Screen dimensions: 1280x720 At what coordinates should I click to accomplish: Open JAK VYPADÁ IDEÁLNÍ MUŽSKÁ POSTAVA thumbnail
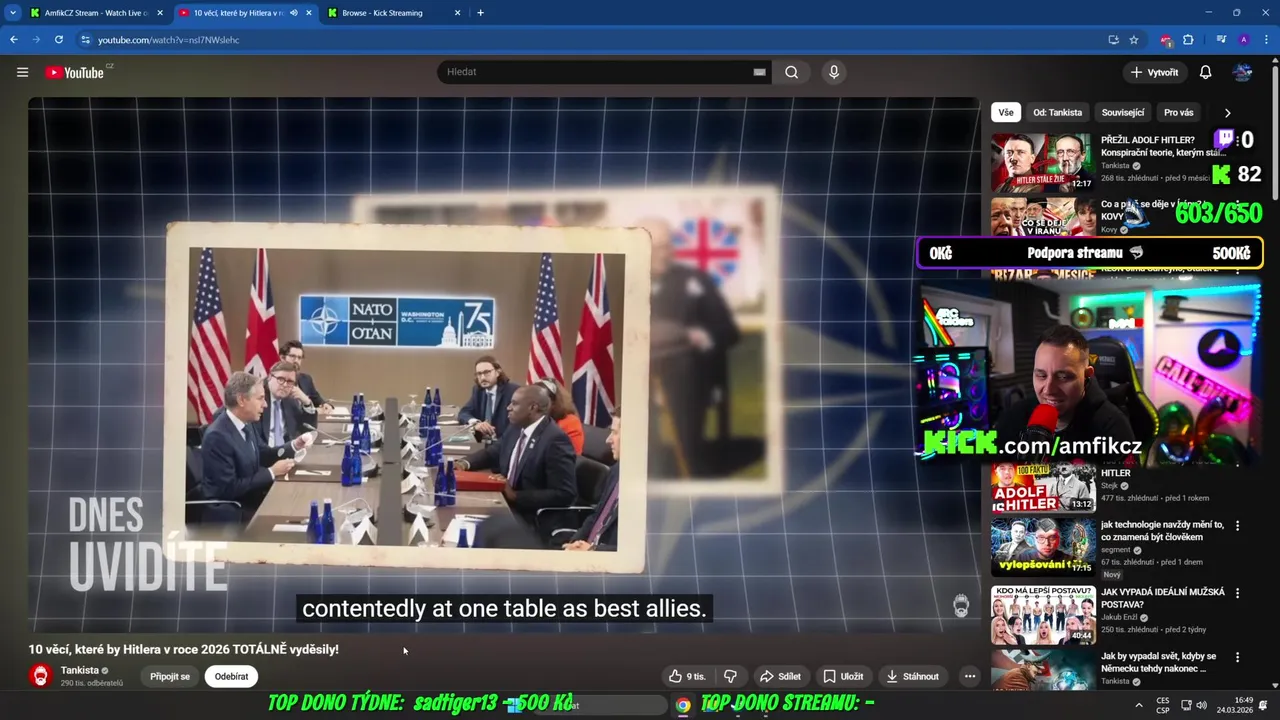[1042, 615]
